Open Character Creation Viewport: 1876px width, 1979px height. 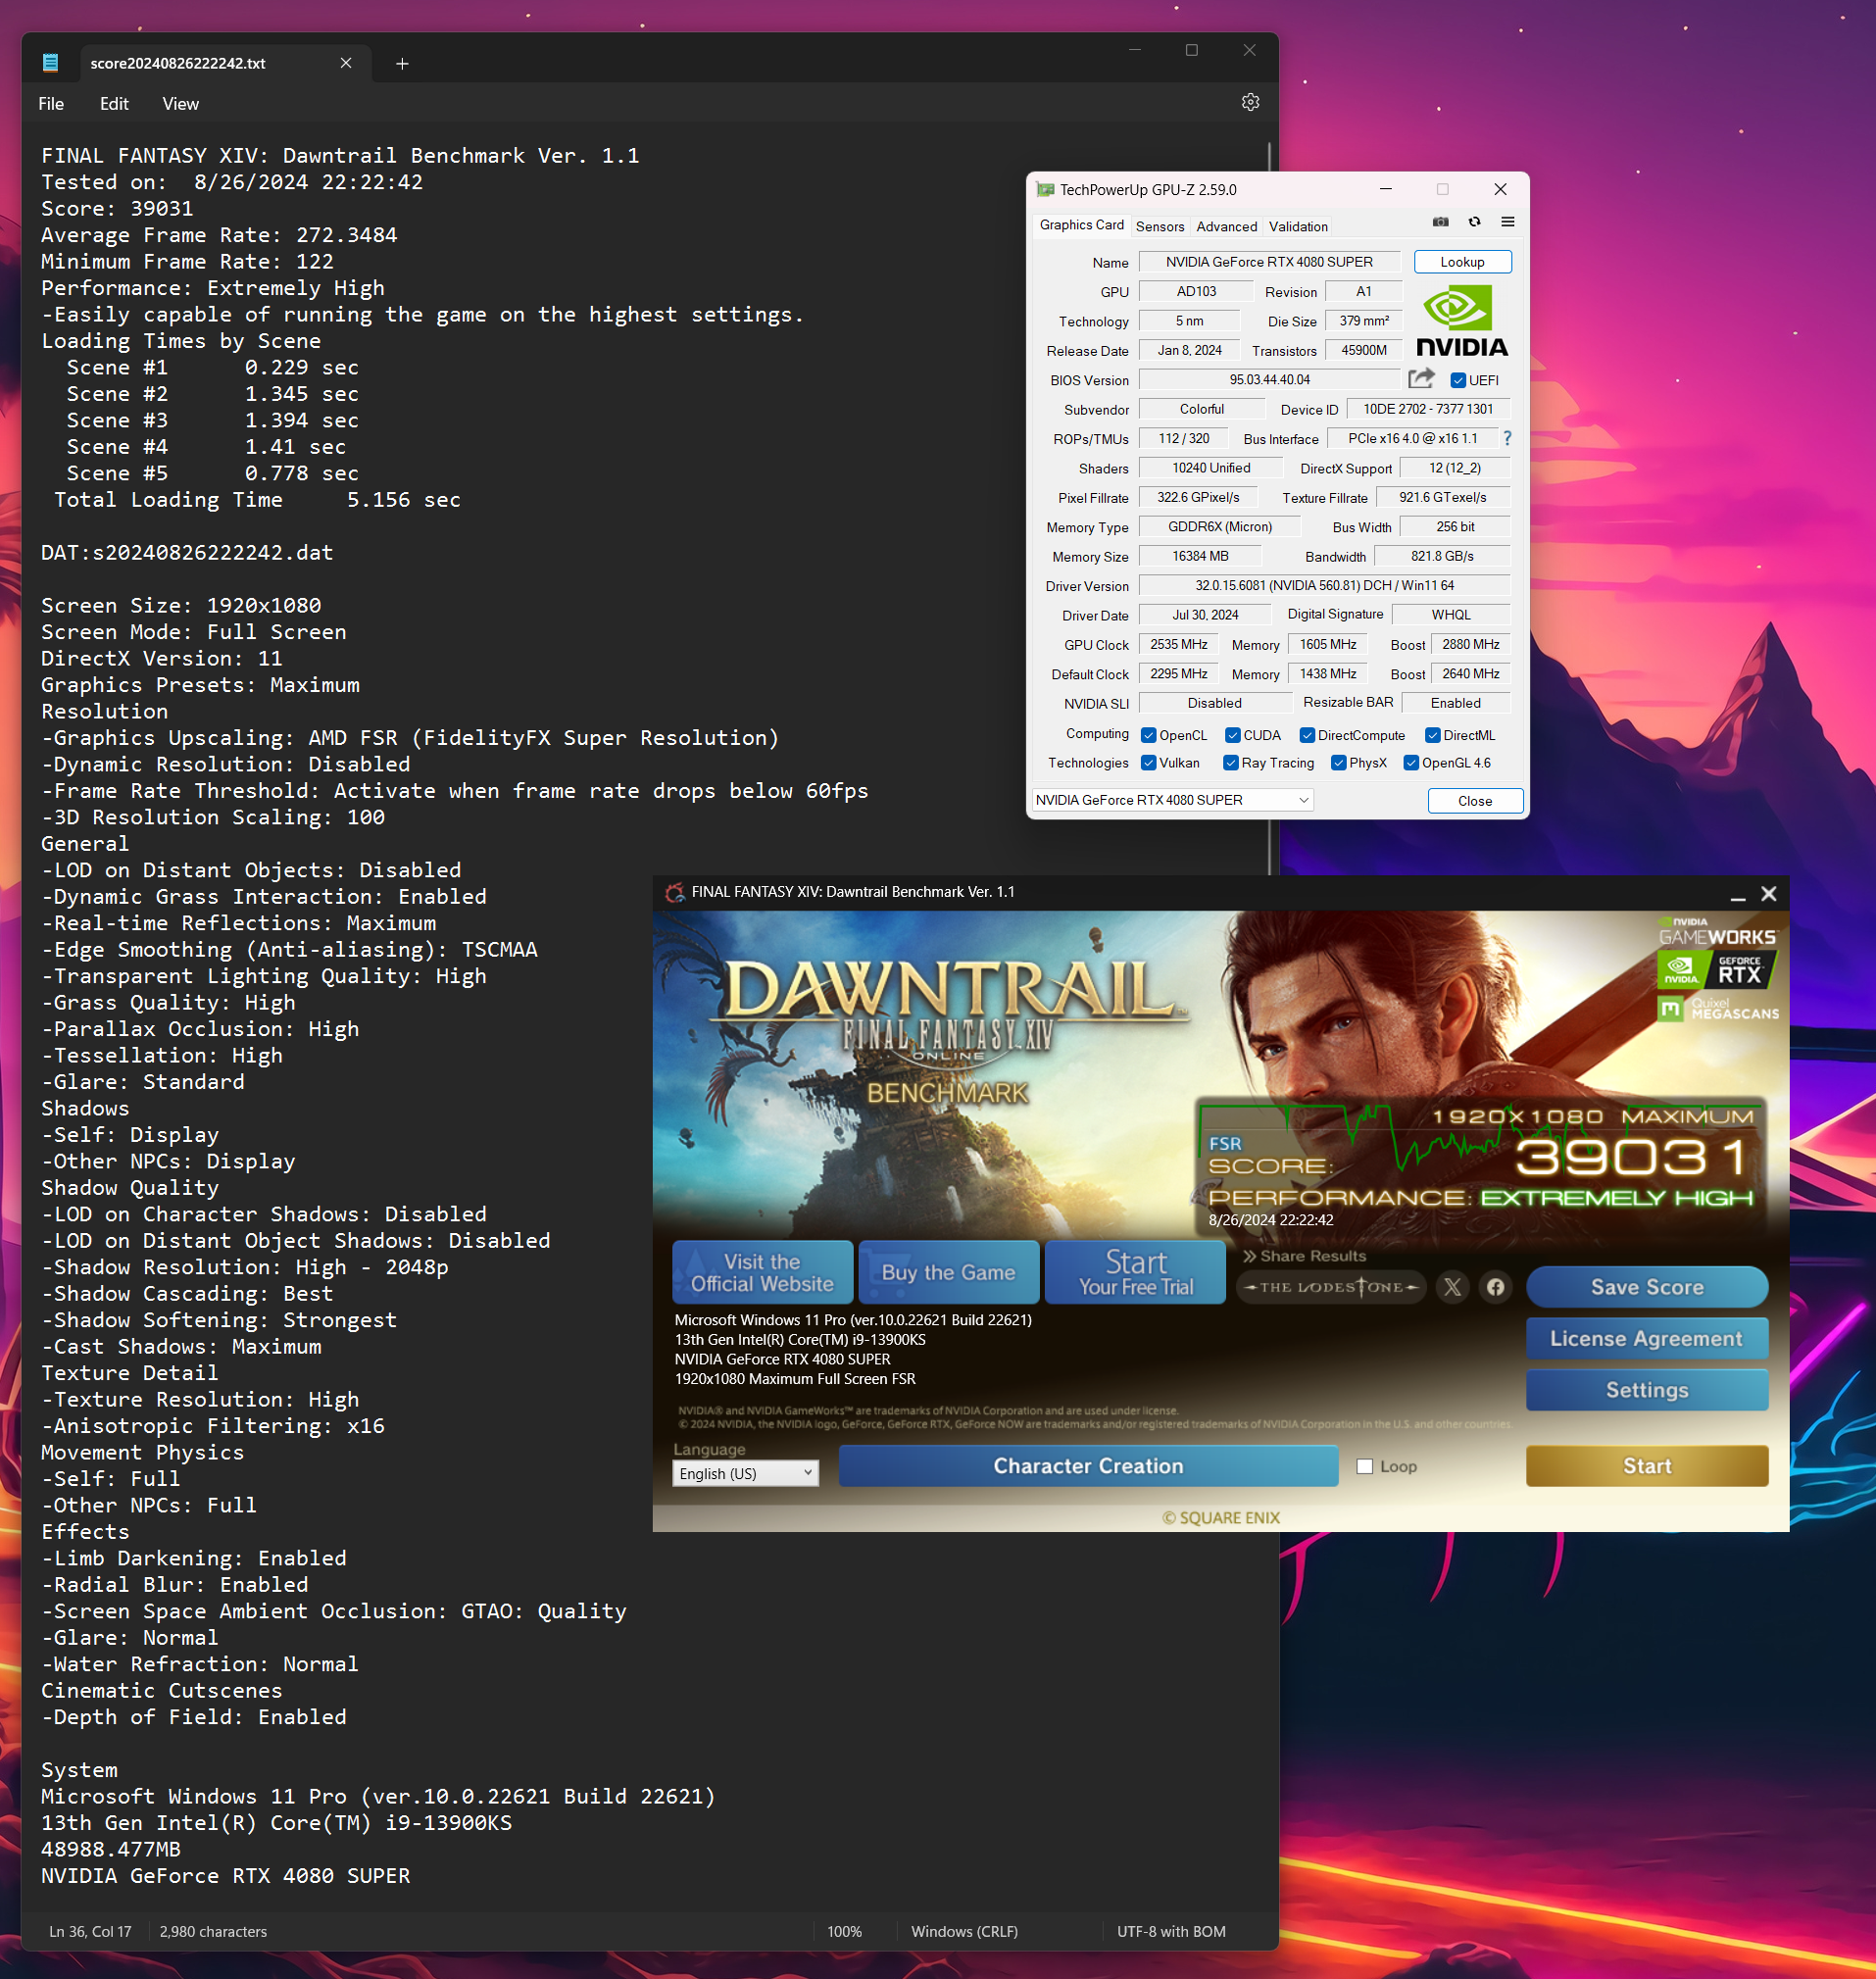[x=1088, y=1466]
